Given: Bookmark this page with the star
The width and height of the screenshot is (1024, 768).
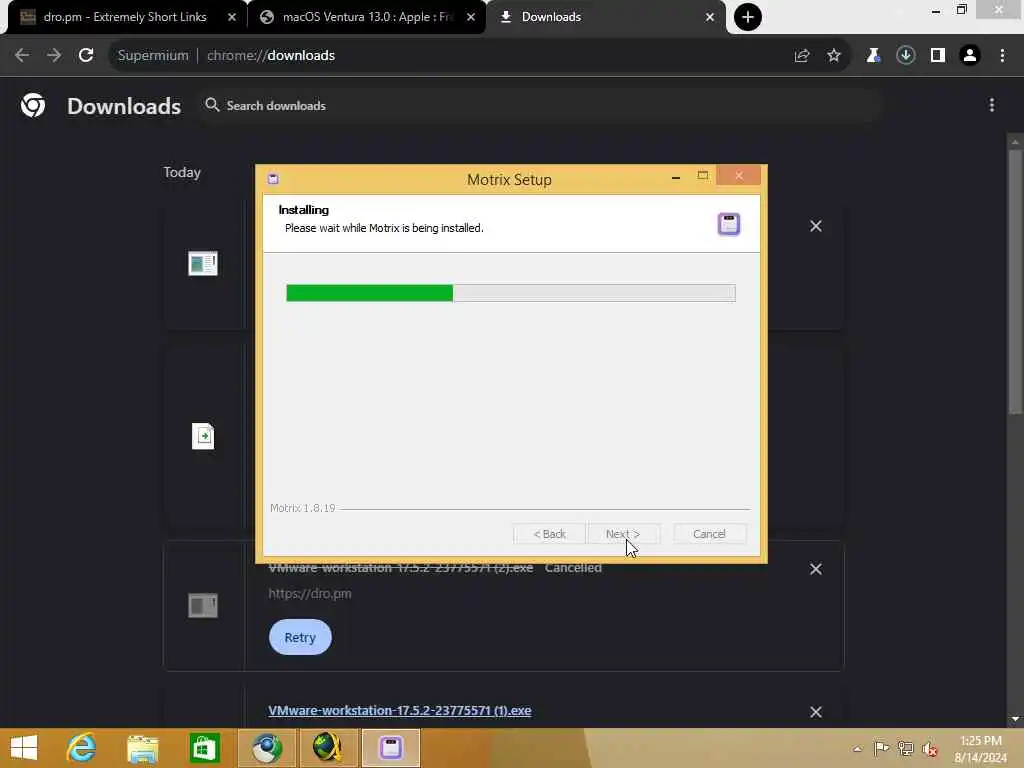Looking at the screenshot, I should pos(834,56).
